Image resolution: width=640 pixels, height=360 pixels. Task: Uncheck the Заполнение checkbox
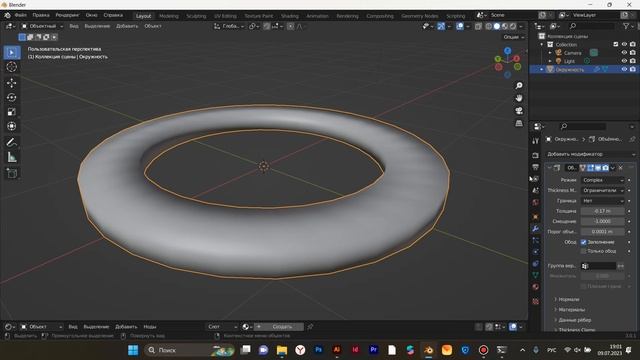(583, 242)
